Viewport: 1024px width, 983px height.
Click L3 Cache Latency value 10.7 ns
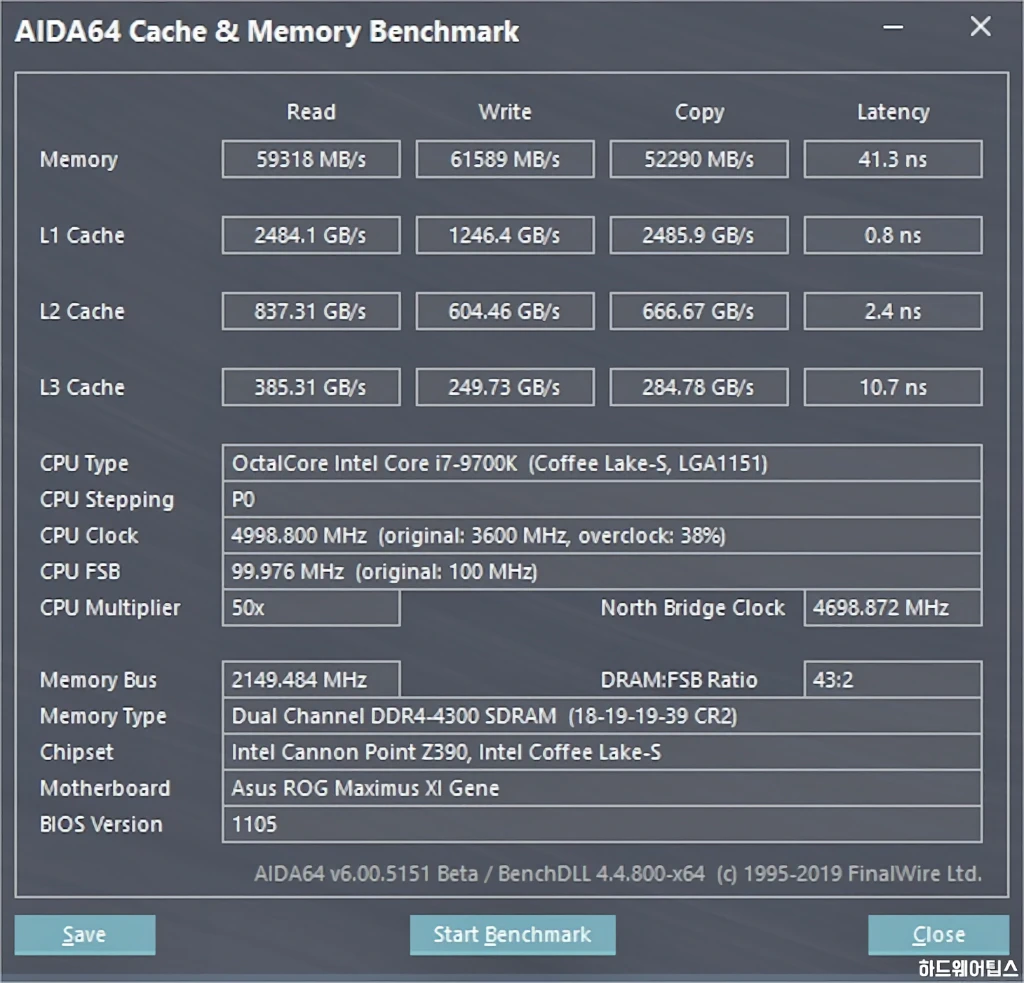coord(893,387)
